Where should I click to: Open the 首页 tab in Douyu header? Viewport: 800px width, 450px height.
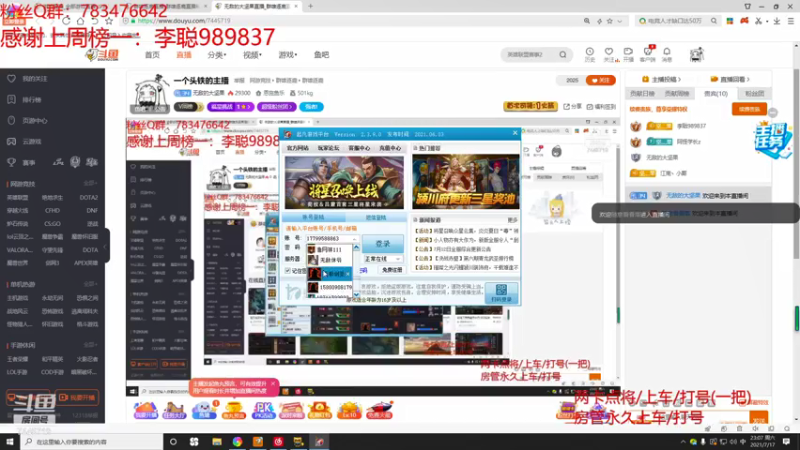[152, 55]
